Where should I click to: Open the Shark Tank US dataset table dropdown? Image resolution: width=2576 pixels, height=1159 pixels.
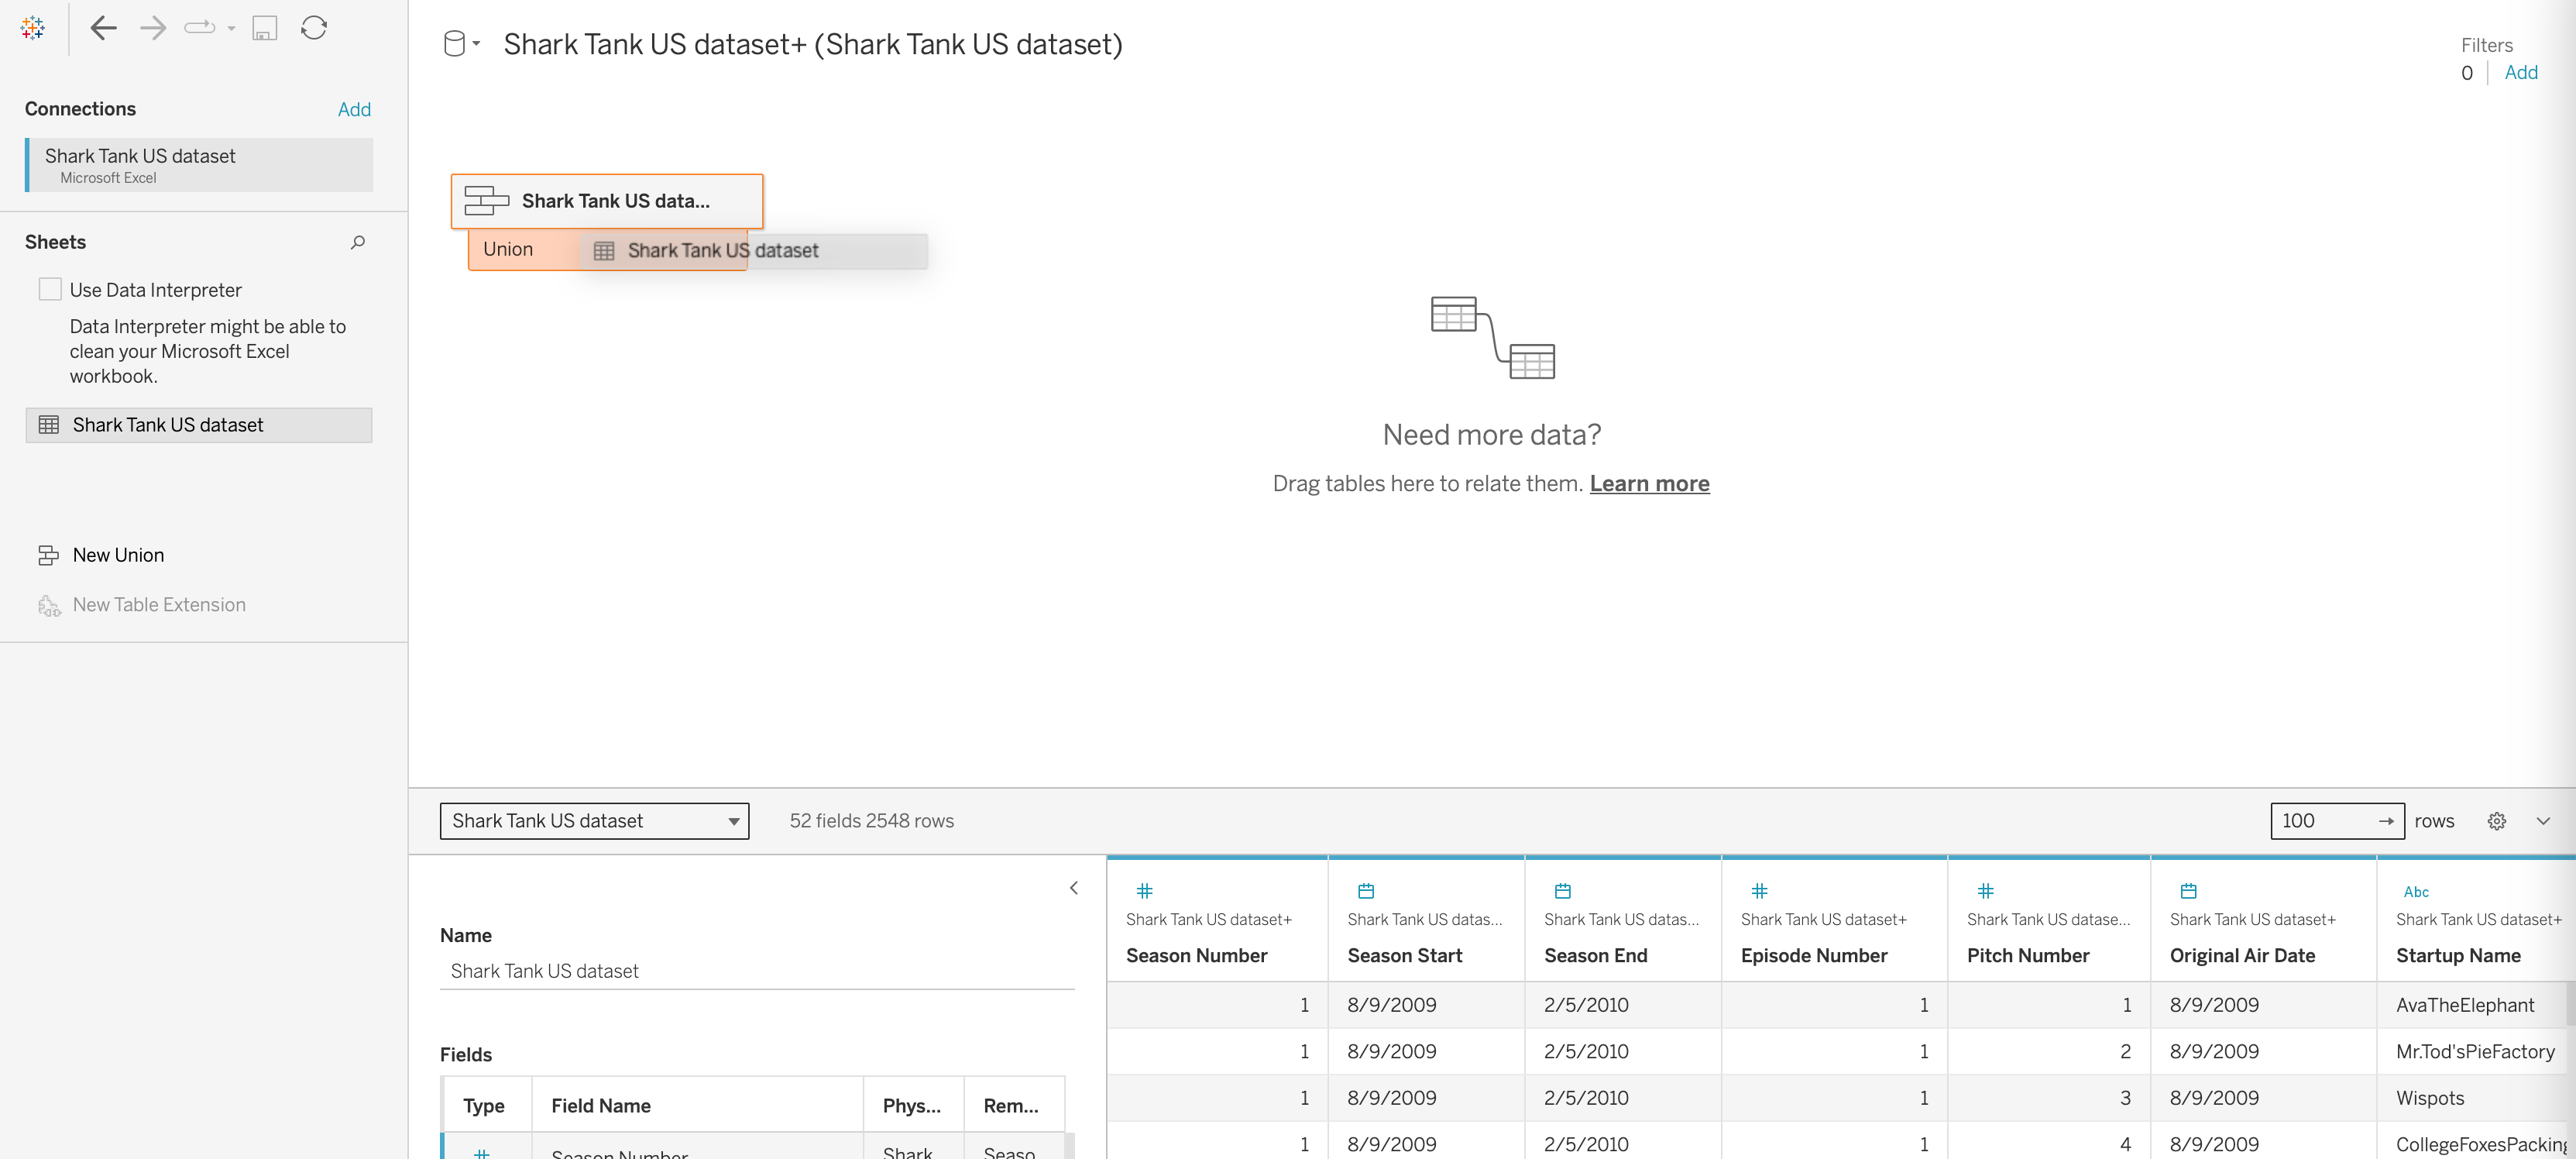[594, 821]
